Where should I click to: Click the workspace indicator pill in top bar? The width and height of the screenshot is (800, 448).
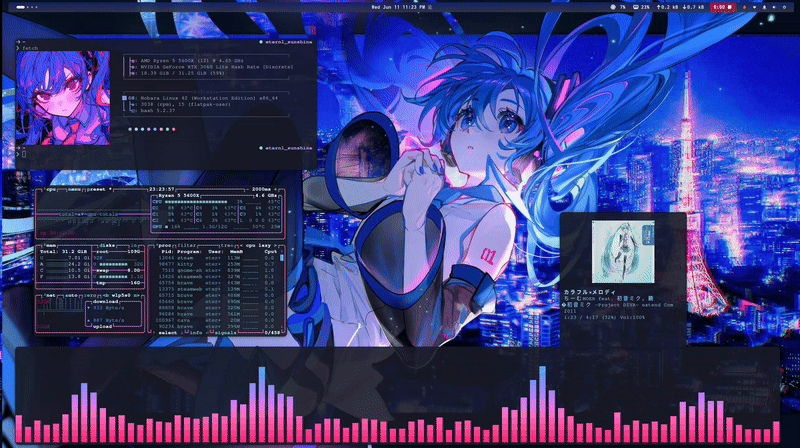(20, 7)
